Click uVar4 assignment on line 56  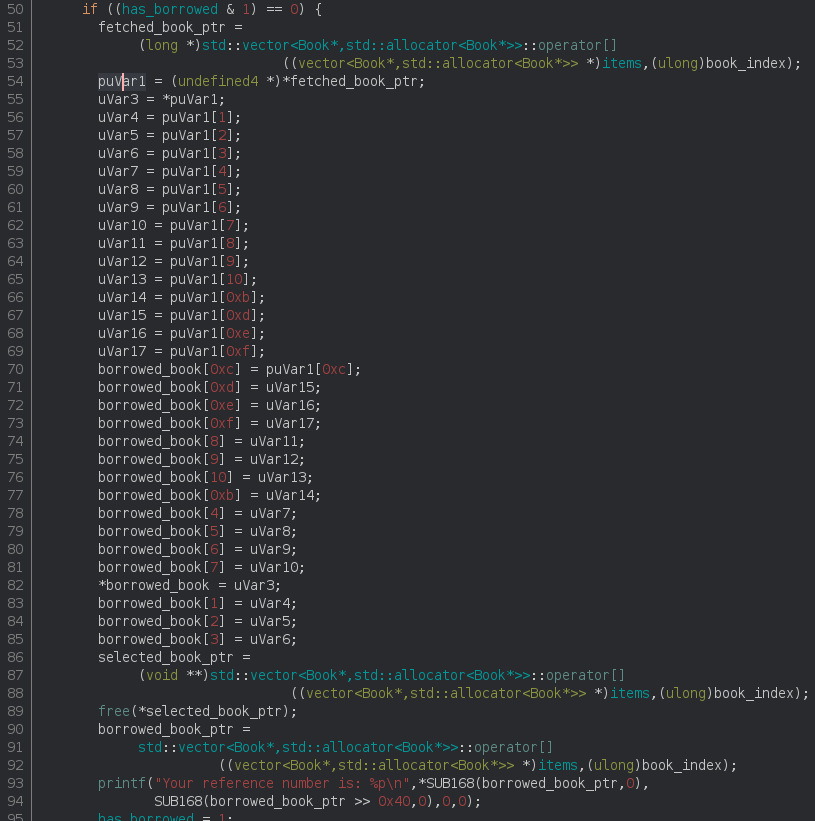(x=118, y=117)
